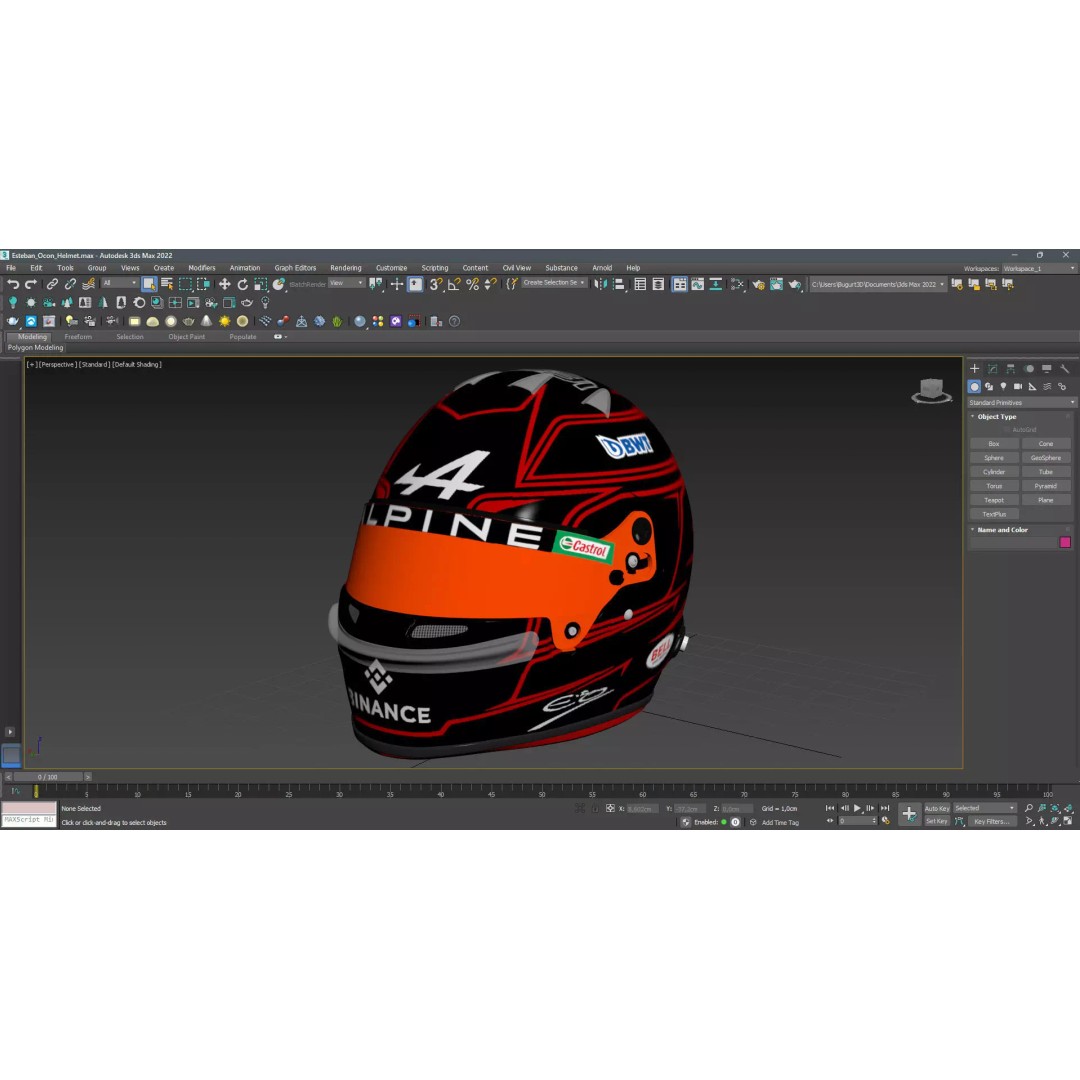
Task: Toggle Auto Key animation mode
Action: tap(935, 808)
